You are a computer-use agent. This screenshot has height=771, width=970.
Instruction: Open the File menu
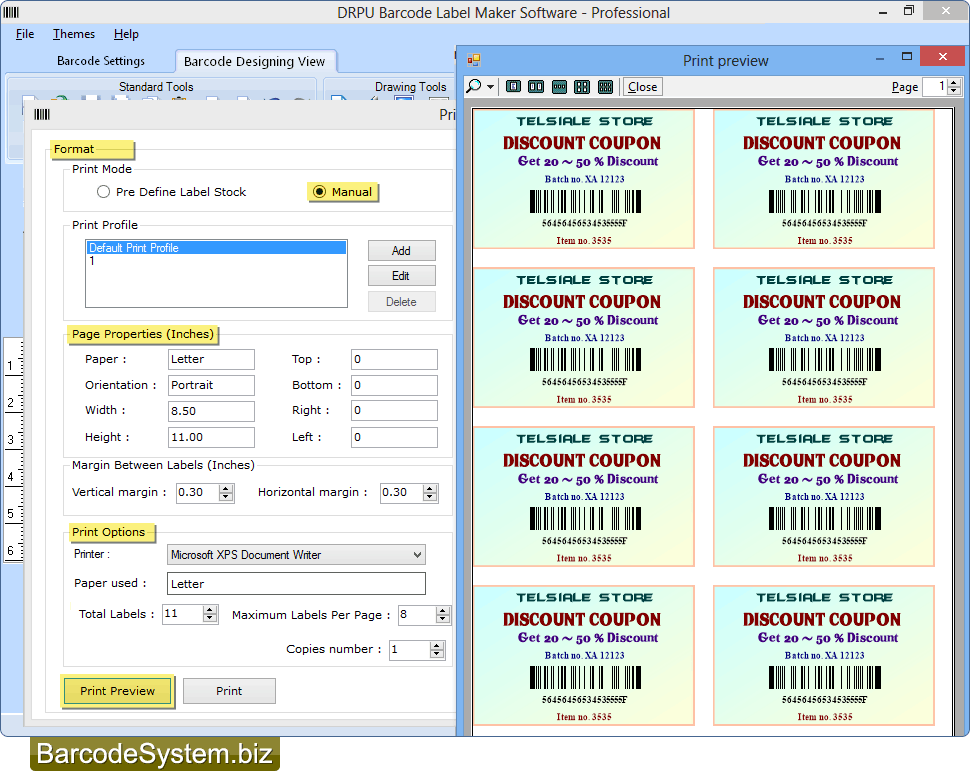point(25,34)
